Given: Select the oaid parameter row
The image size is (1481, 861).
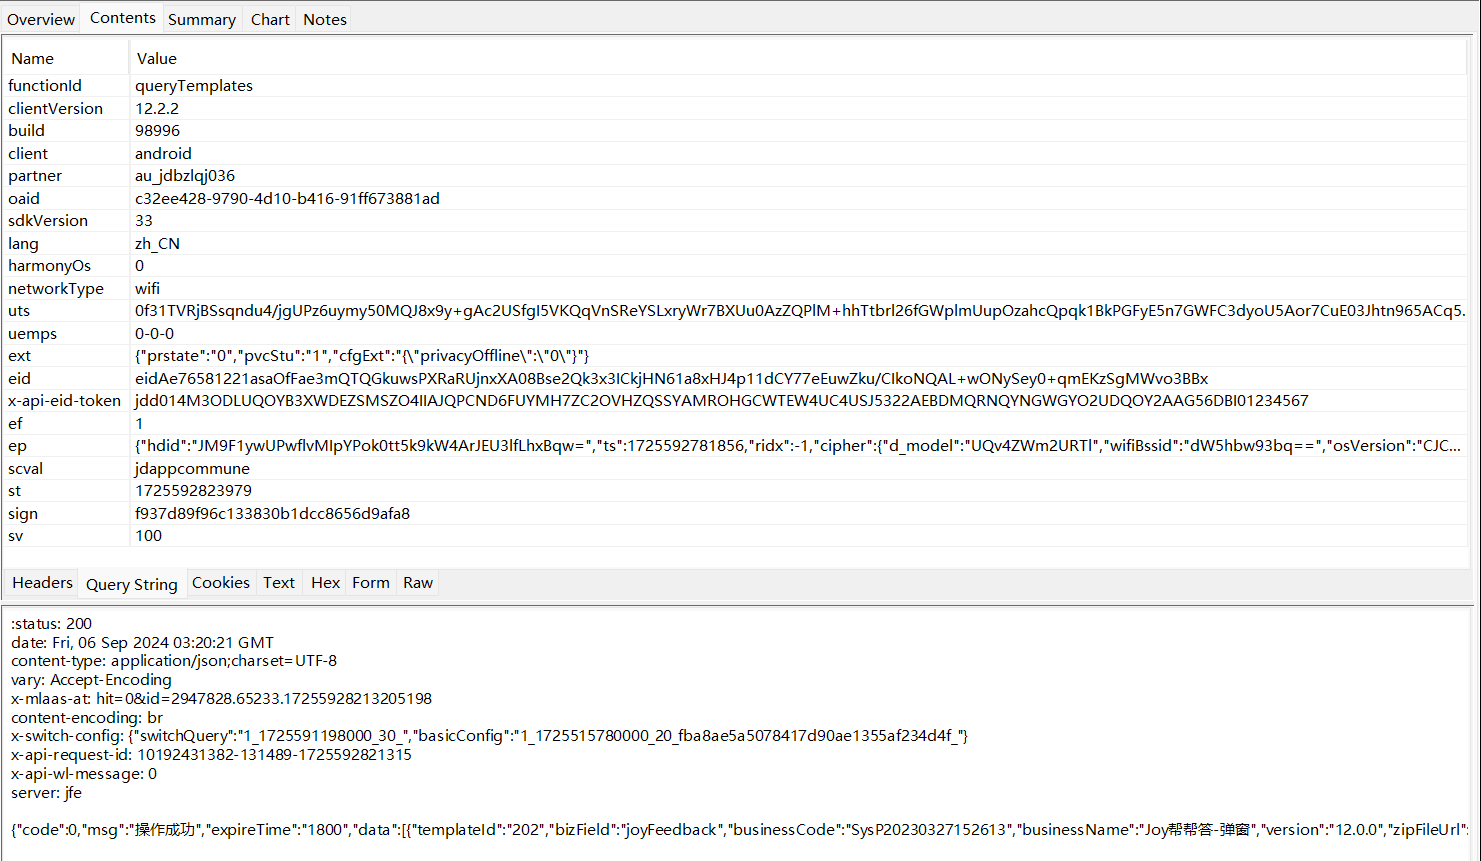Looking at the screenshot, I should point(24,199).
